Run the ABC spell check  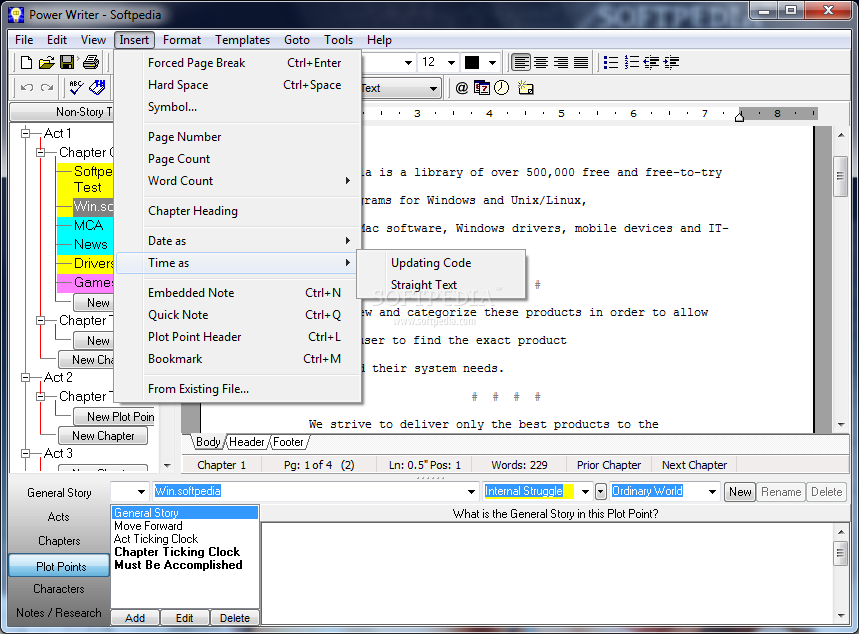[76, 88]
